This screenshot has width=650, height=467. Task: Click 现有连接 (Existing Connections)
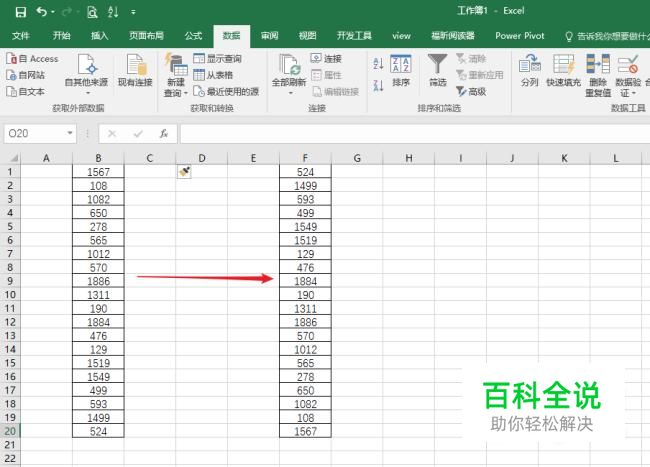coord(135,70)
